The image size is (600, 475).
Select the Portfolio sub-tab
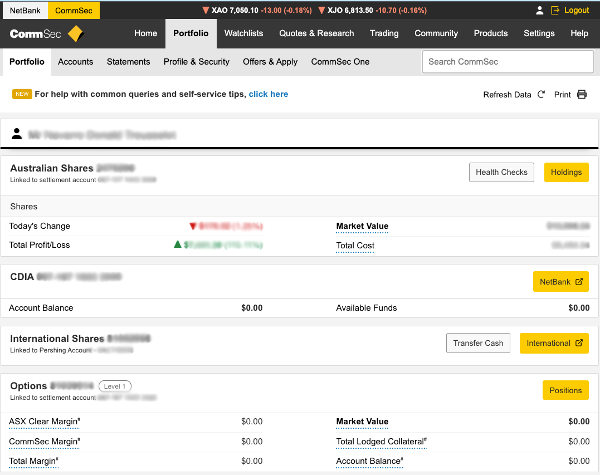pyautogui.click(x=27, y=62)
